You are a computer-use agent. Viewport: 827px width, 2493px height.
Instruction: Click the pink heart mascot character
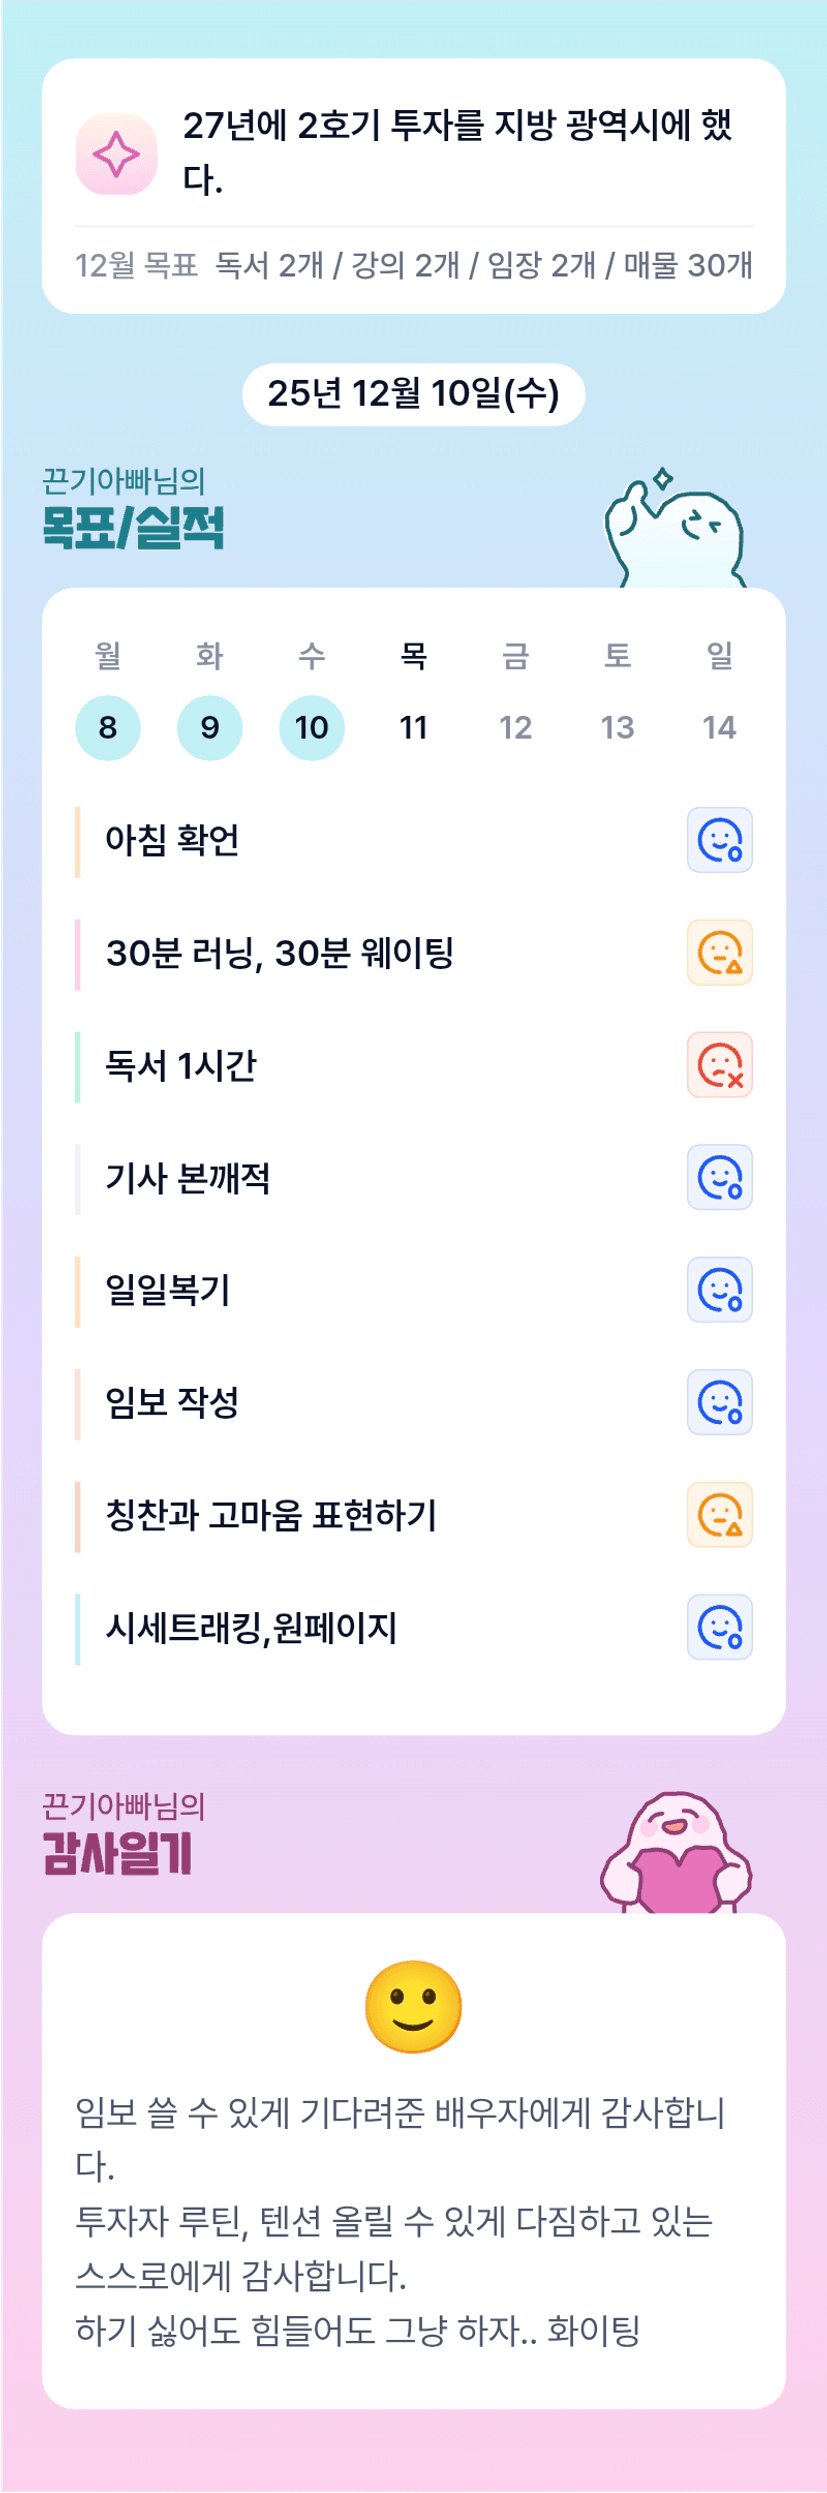pyautogui.click(x=676, y=1855)
